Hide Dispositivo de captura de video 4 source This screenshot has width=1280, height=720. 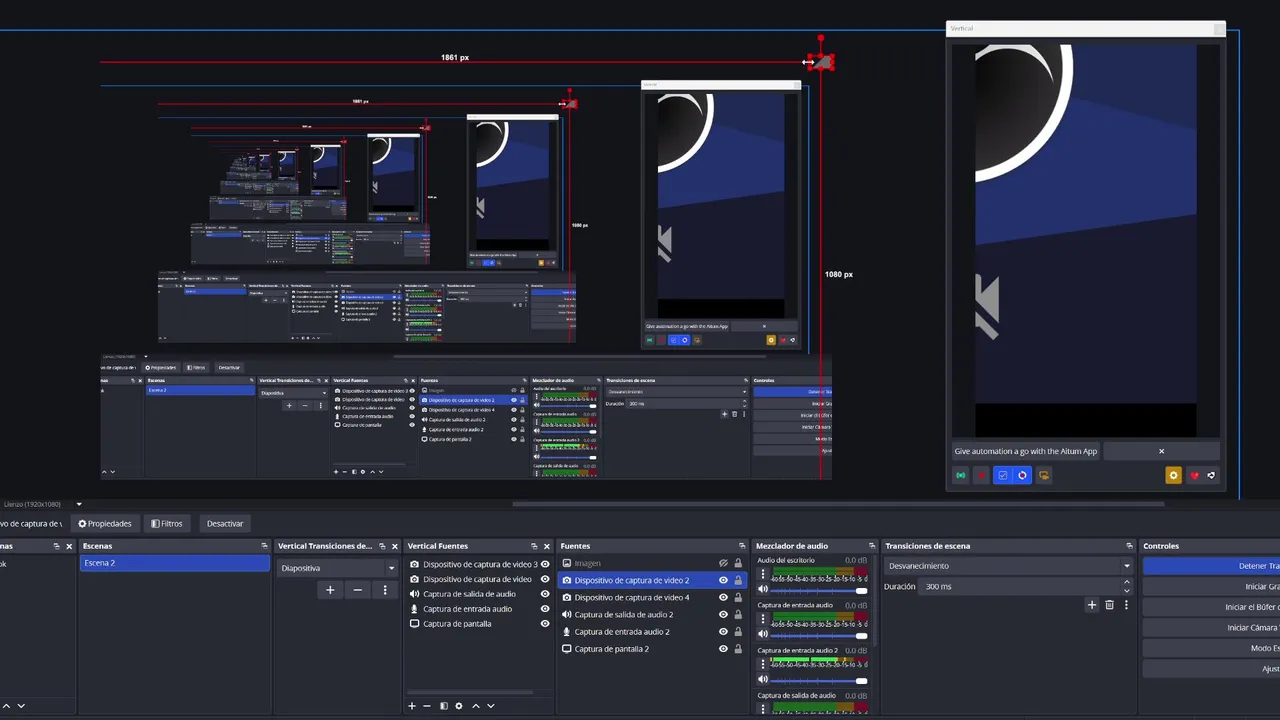click(x=723, y=597)
